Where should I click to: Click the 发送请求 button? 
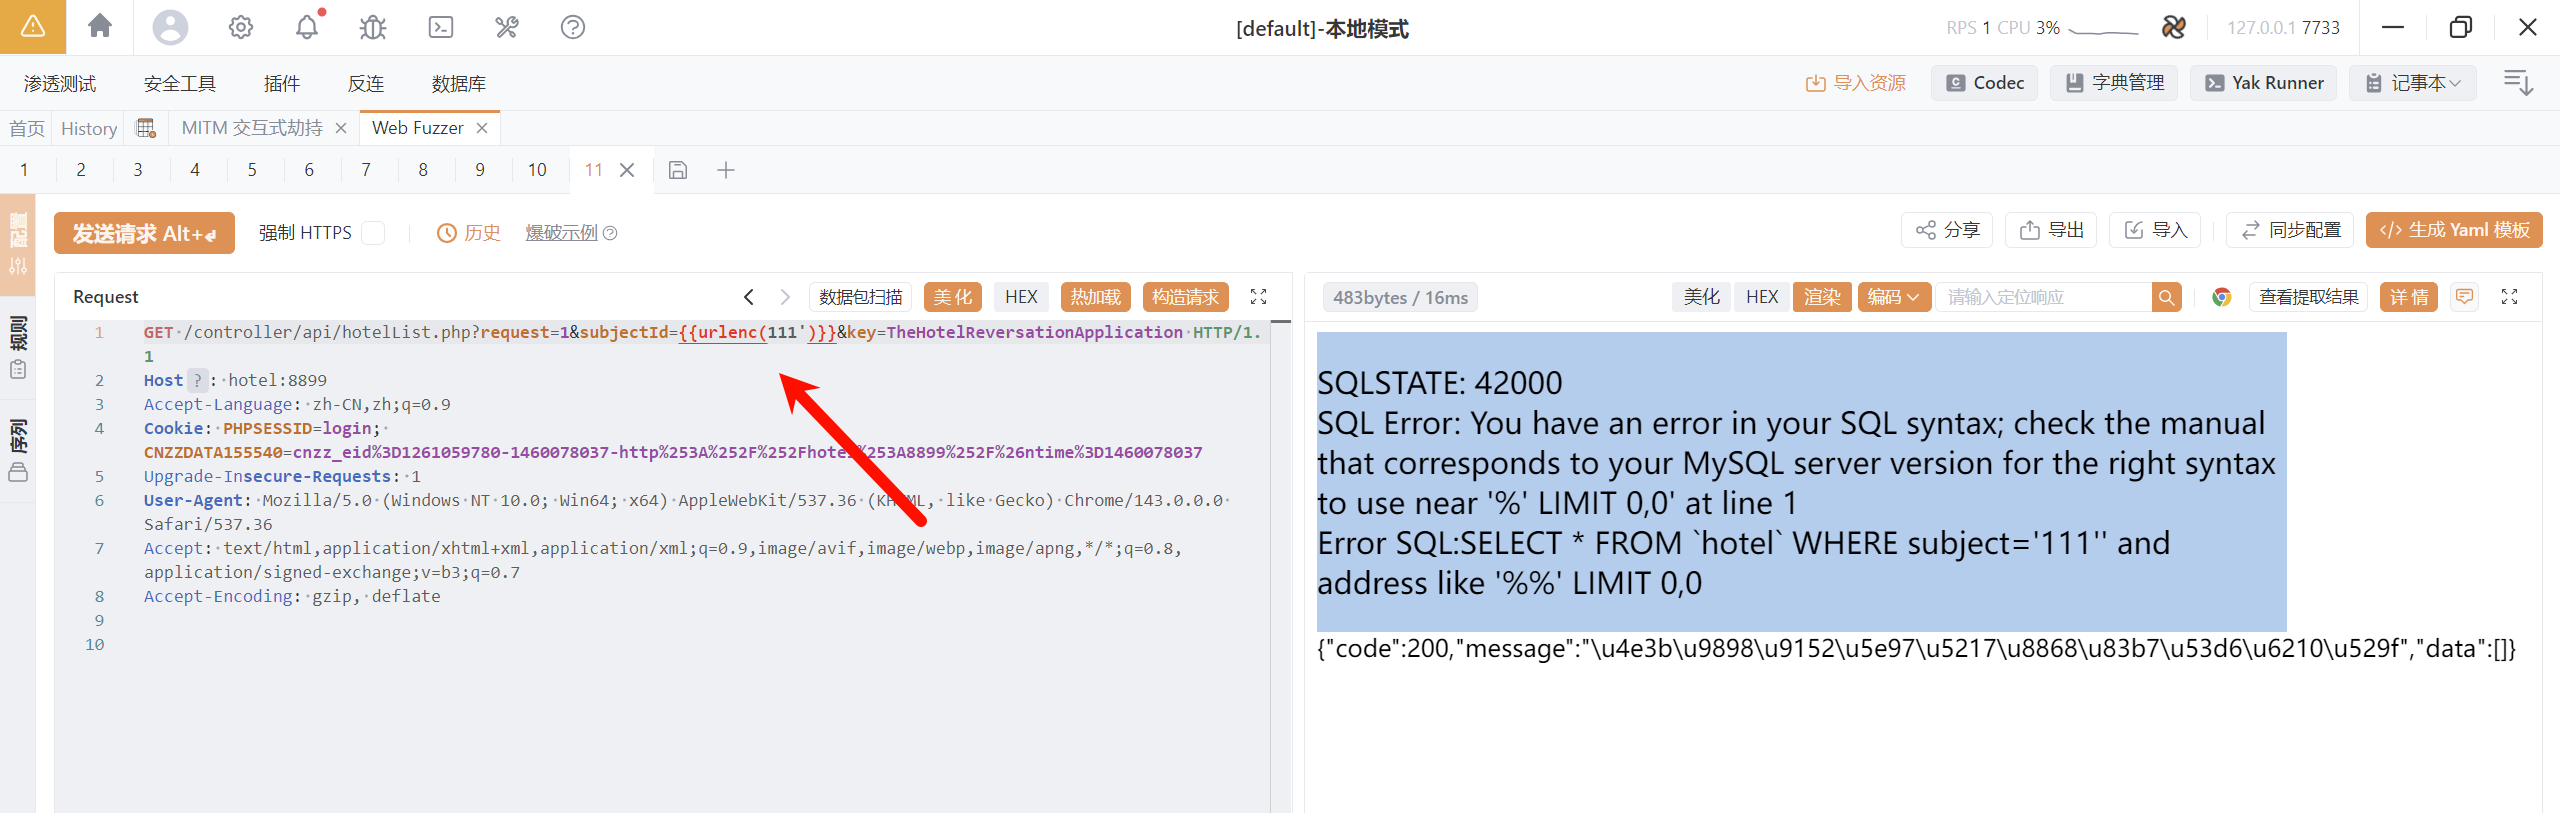point(144,233)
